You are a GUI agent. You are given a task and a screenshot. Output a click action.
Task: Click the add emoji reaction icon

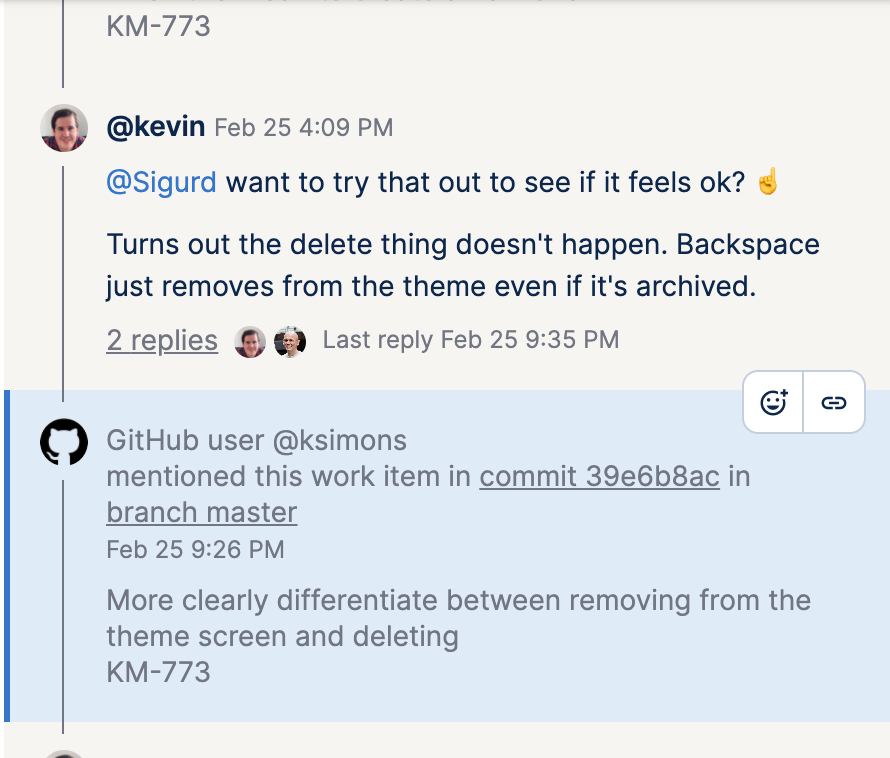click(x=774, y=402)
